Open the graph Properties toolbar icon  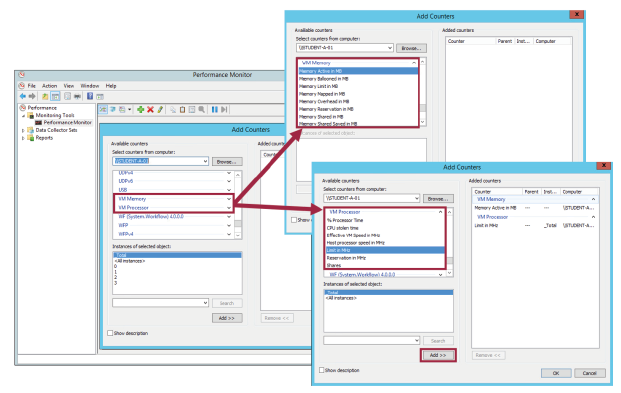click(192, 110)
